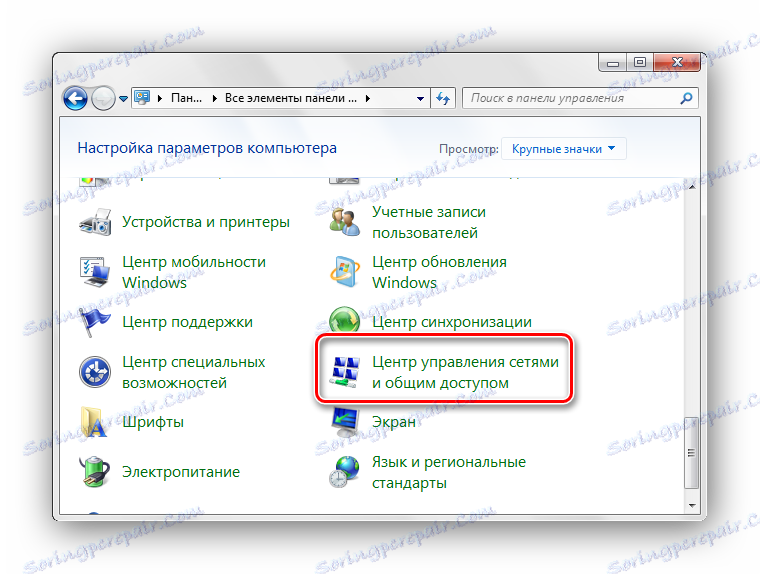
Task: Click the User Accounts people icon
Action: point(345,222)
